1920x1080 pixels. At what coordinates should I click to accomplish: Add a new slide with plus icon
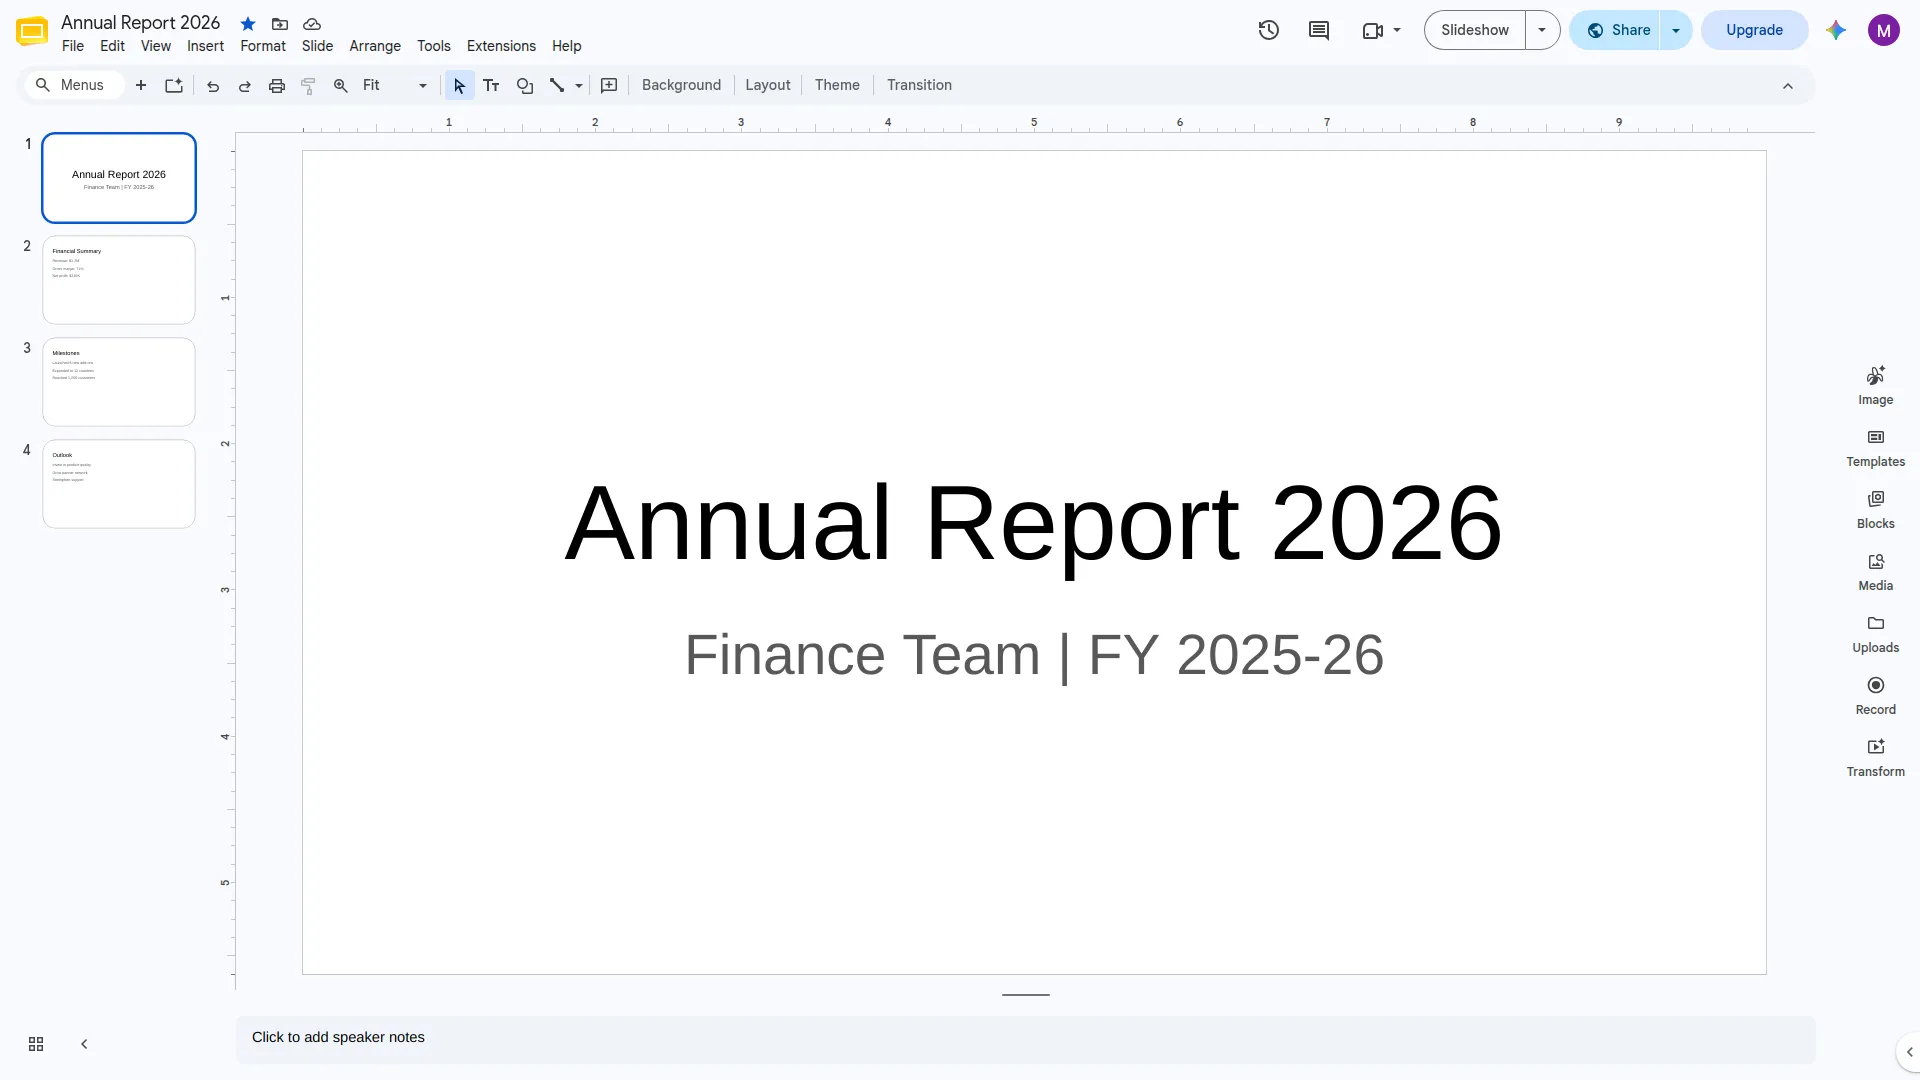141,85
